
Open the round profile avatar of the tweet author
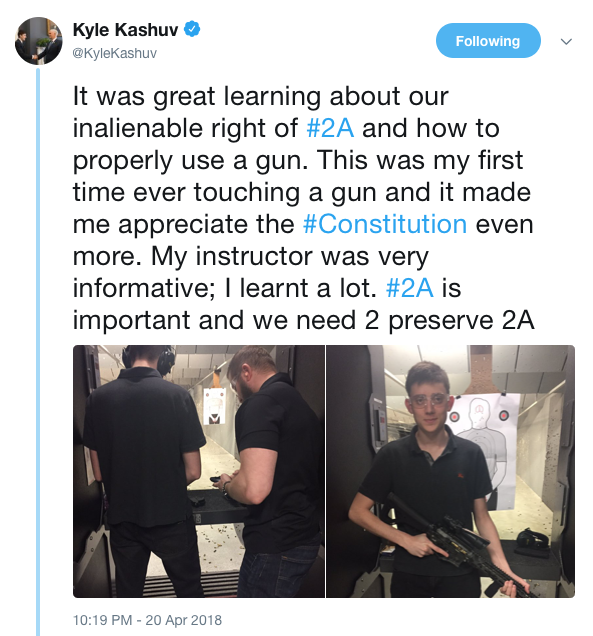click(x=39, y=41)
